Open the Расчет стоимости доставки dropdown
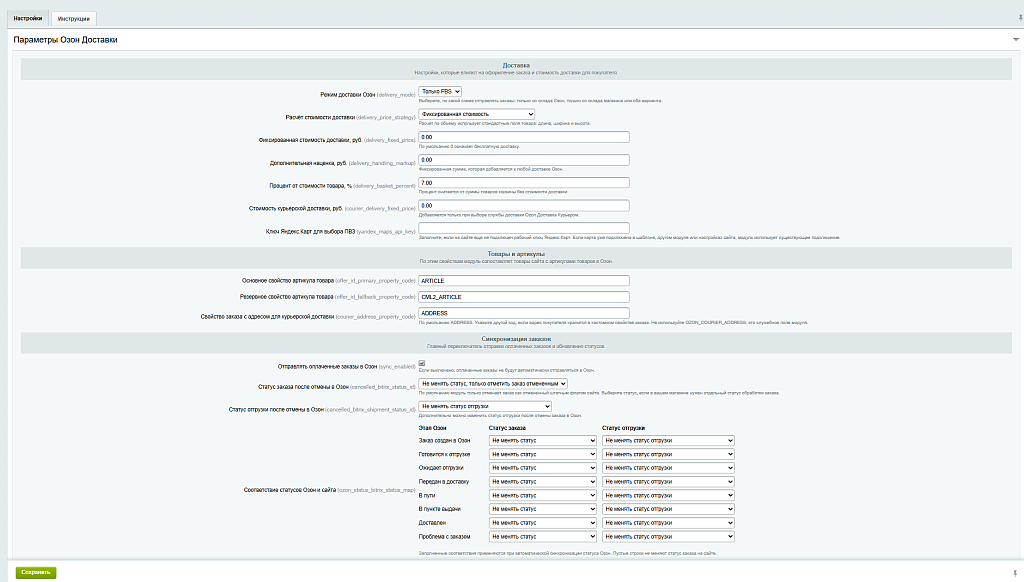This screenshot has width=1024, height=582. pos(477,114)
